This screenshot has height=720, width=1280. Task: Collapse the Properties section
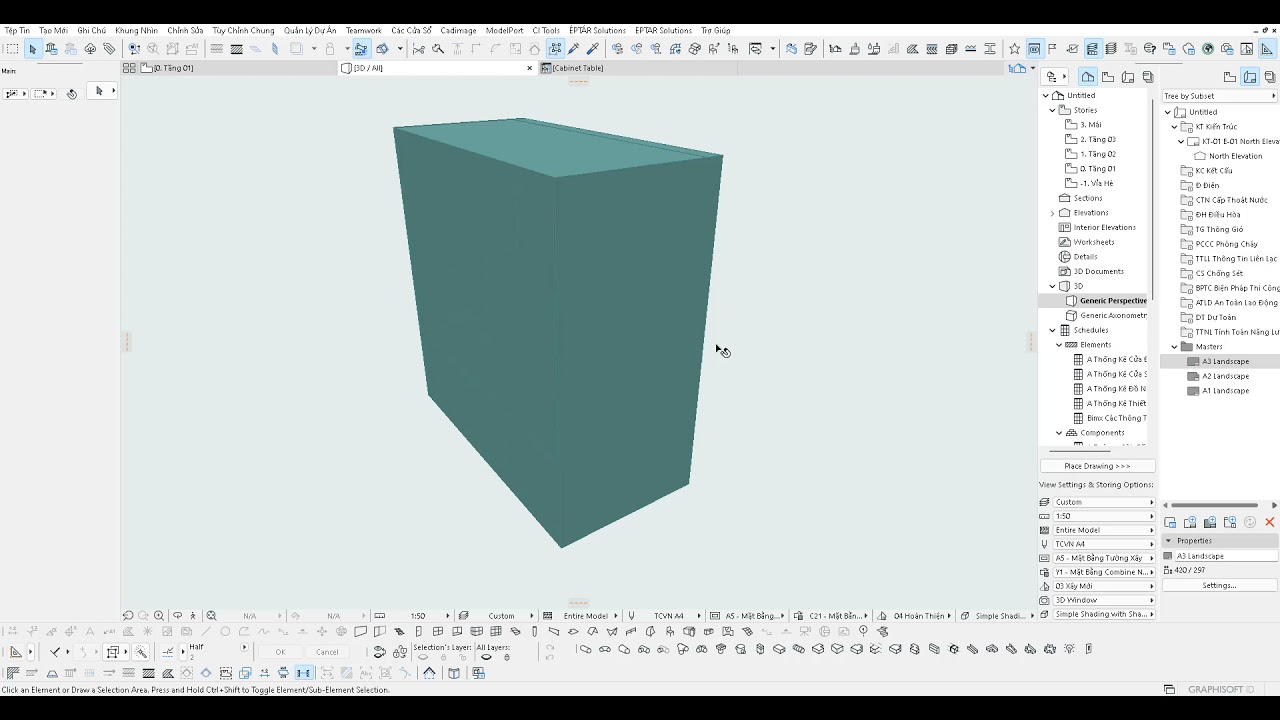tap(1168, 541)
